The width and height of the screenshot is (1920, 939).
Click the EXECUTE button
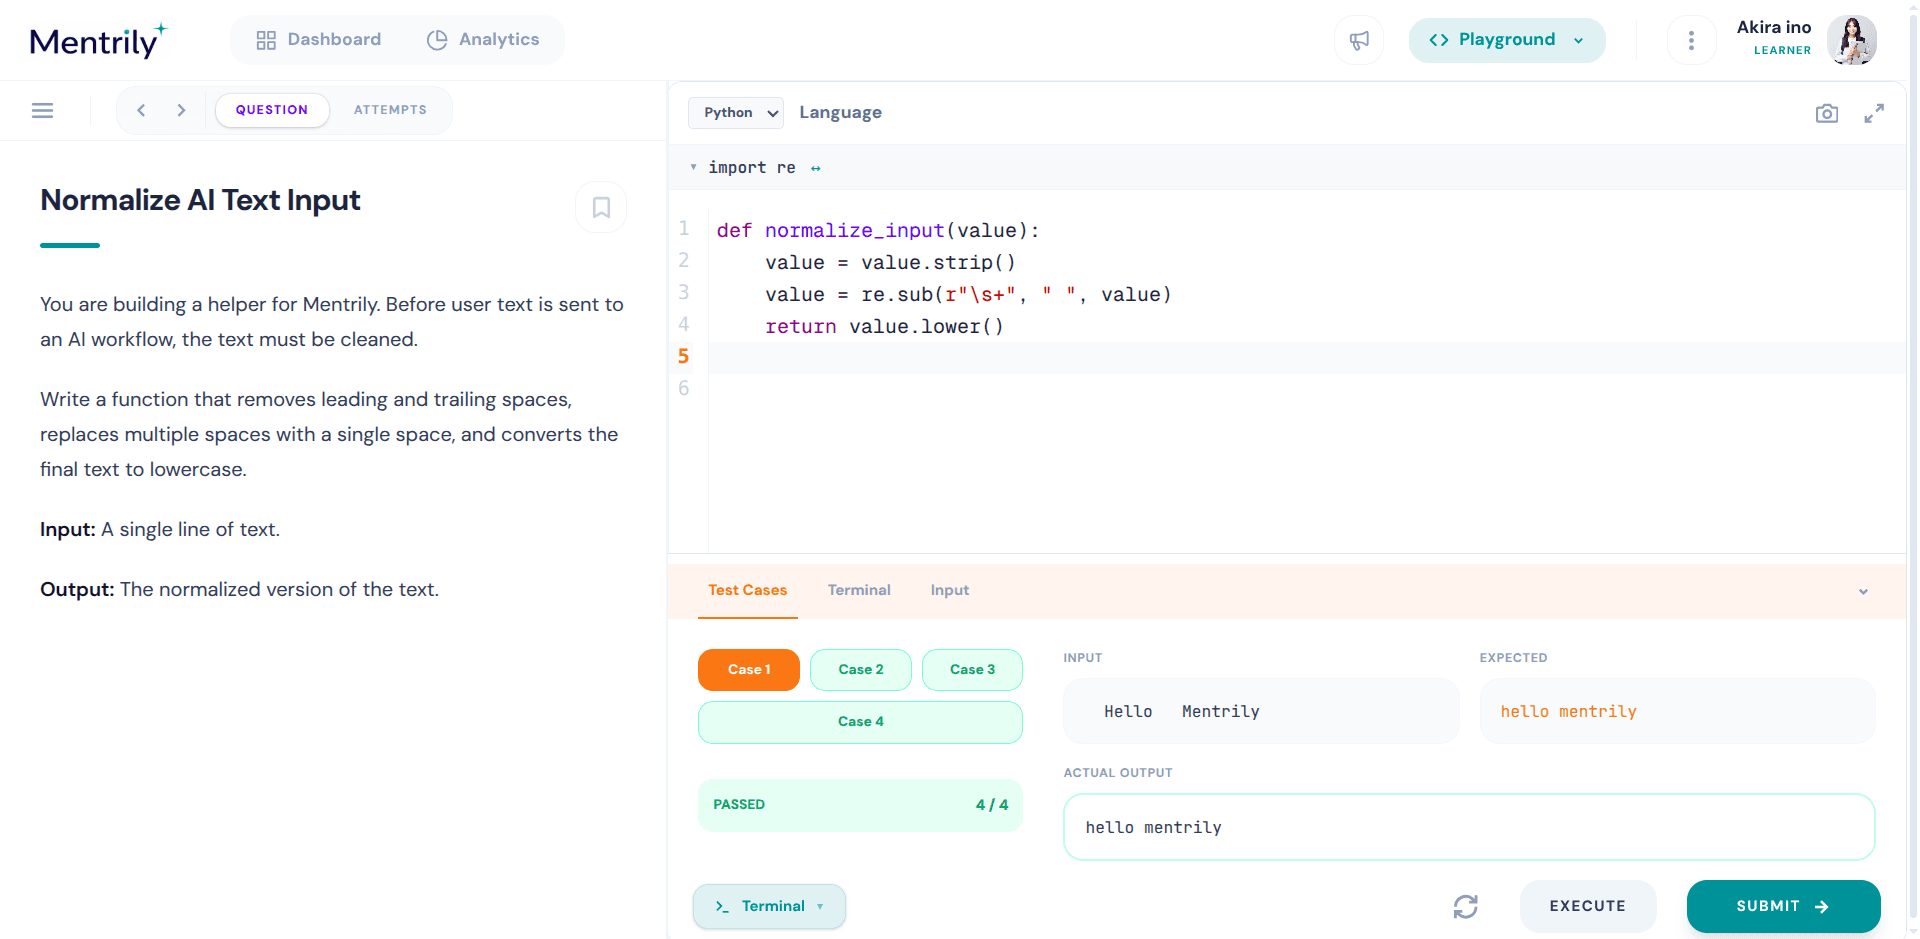pyautogui.click(x=1588, y=906)
